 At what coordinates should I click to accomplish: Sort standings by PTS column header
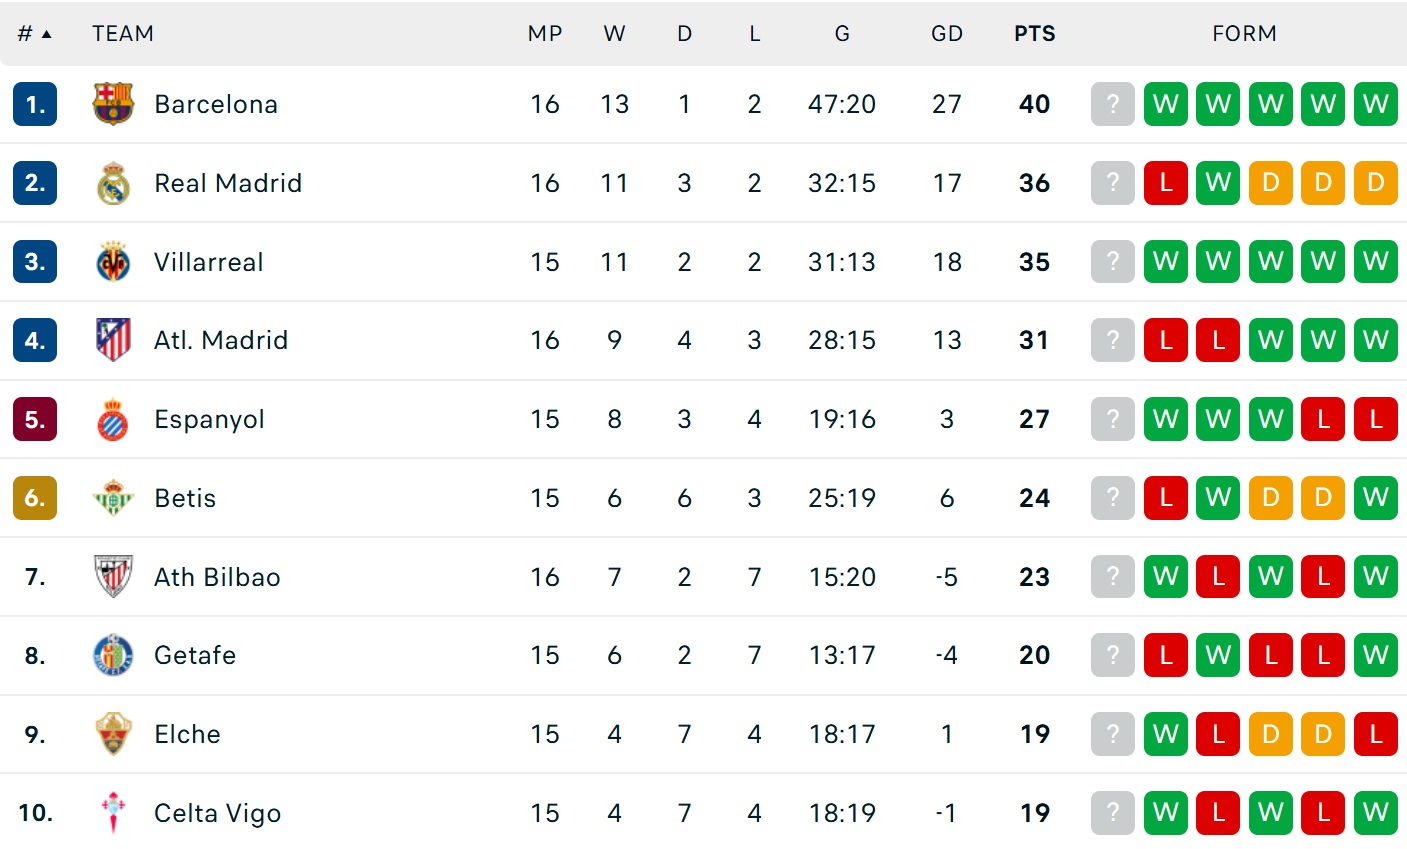pyautogui.click(x=1034, y=34)
